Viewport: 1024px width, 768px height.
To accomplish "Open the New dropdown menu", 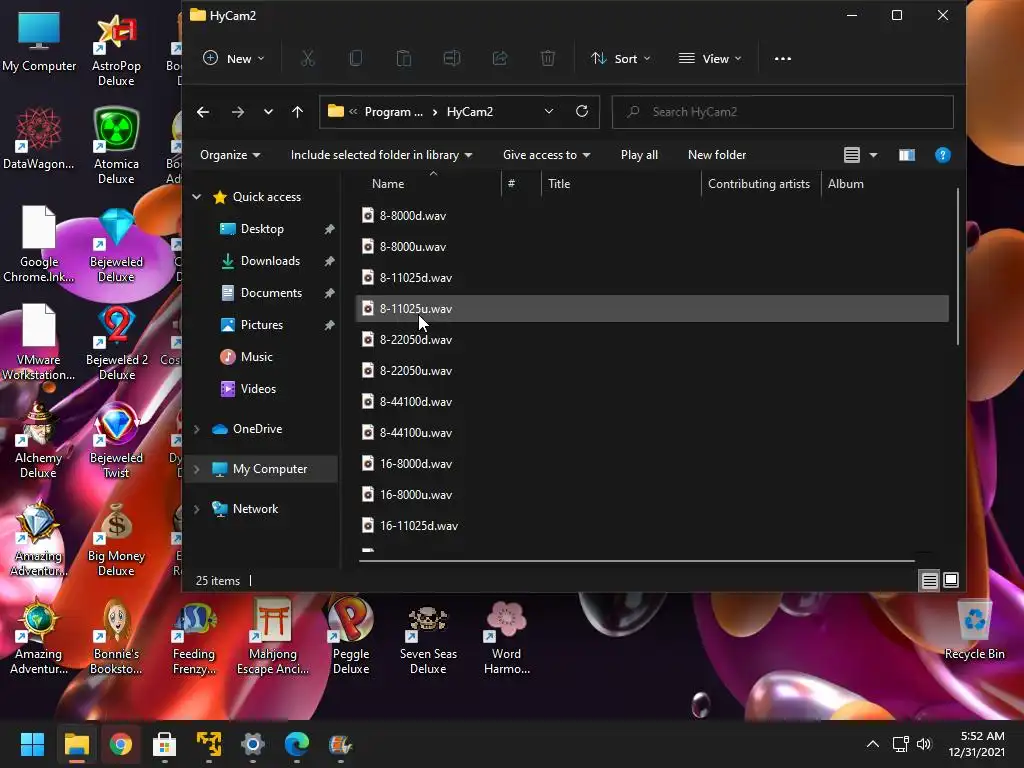I will click(234, 59).
